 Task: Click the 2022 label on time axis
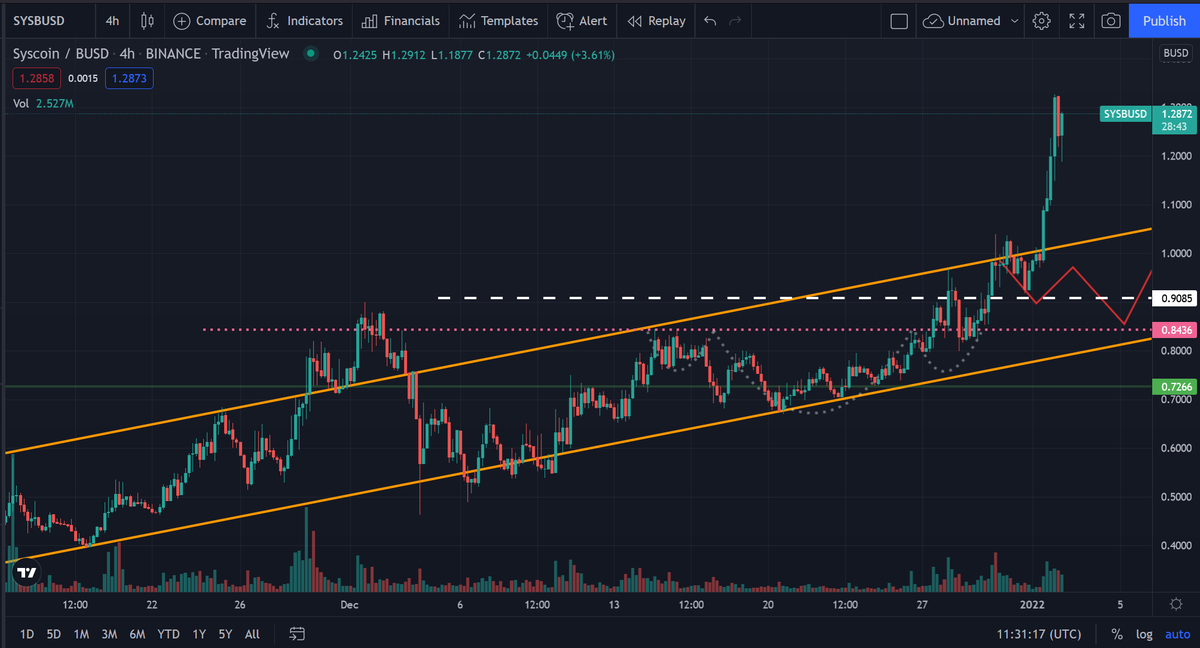(1031, 605)
